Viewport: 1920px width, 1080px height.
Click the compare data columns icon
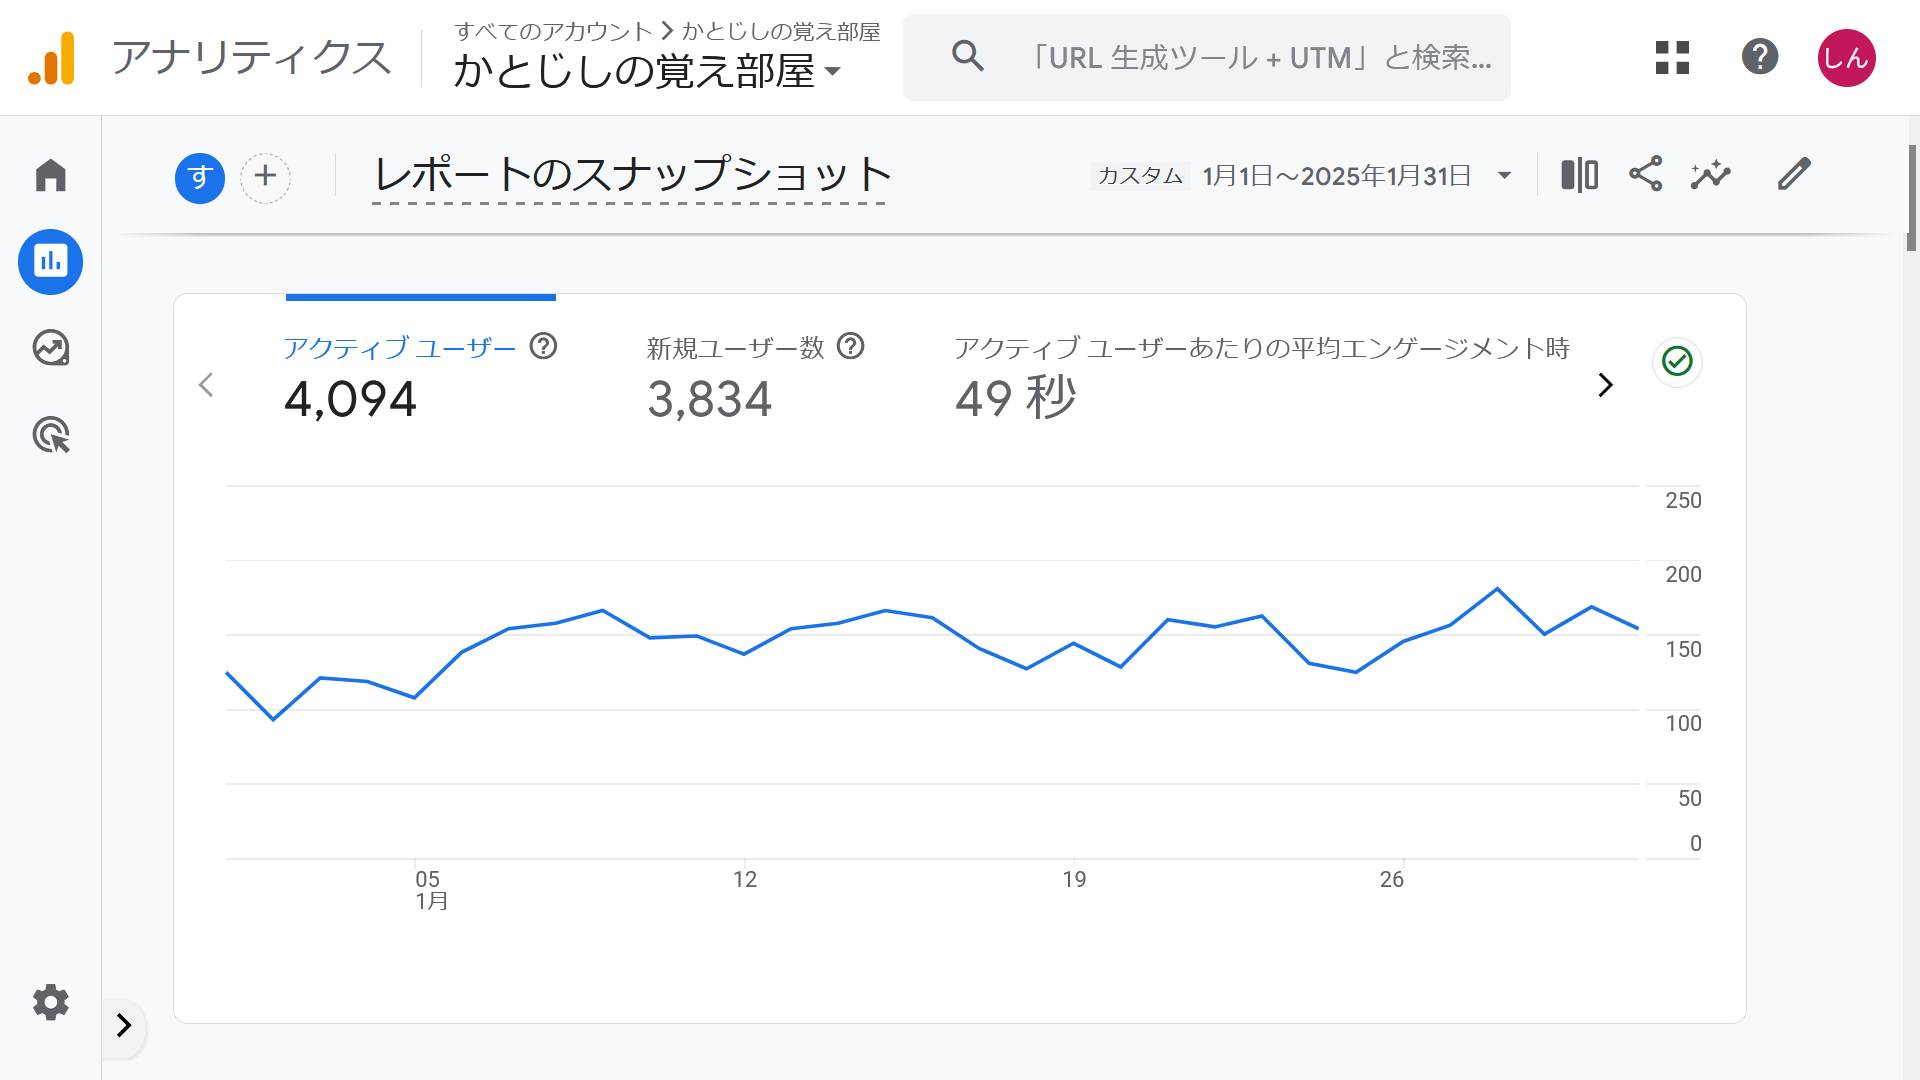pyautogui.click(x=1579, y=175)
